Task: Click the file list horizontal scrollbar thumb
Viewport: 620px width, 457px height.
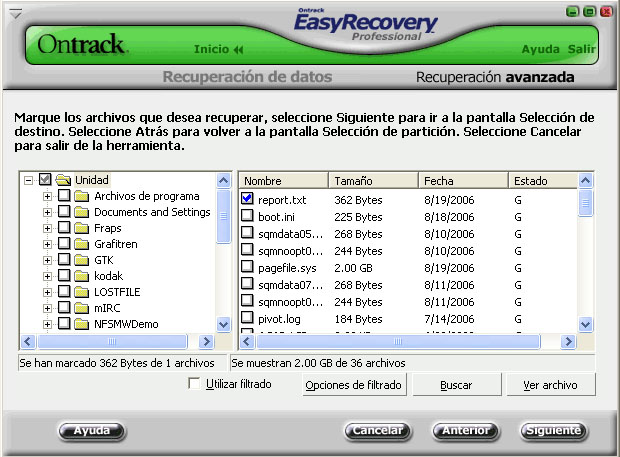Action: click(x=398, y=342)
